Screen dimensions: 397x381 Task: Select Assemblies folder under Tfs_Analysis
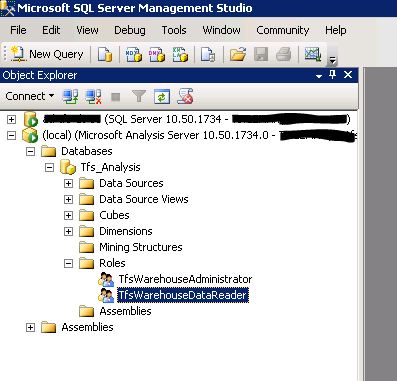coord(125,311)
